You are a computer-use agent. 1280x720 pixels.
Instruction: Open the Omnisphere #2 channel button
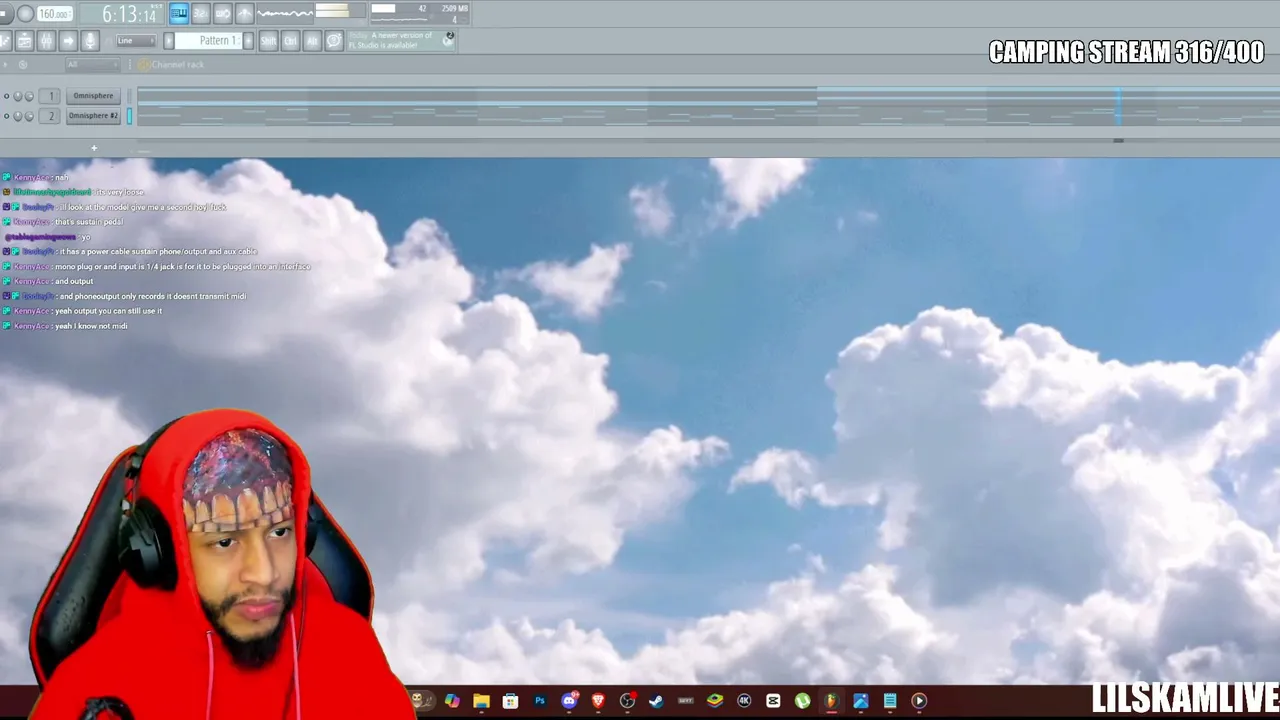tap(93, 116)
